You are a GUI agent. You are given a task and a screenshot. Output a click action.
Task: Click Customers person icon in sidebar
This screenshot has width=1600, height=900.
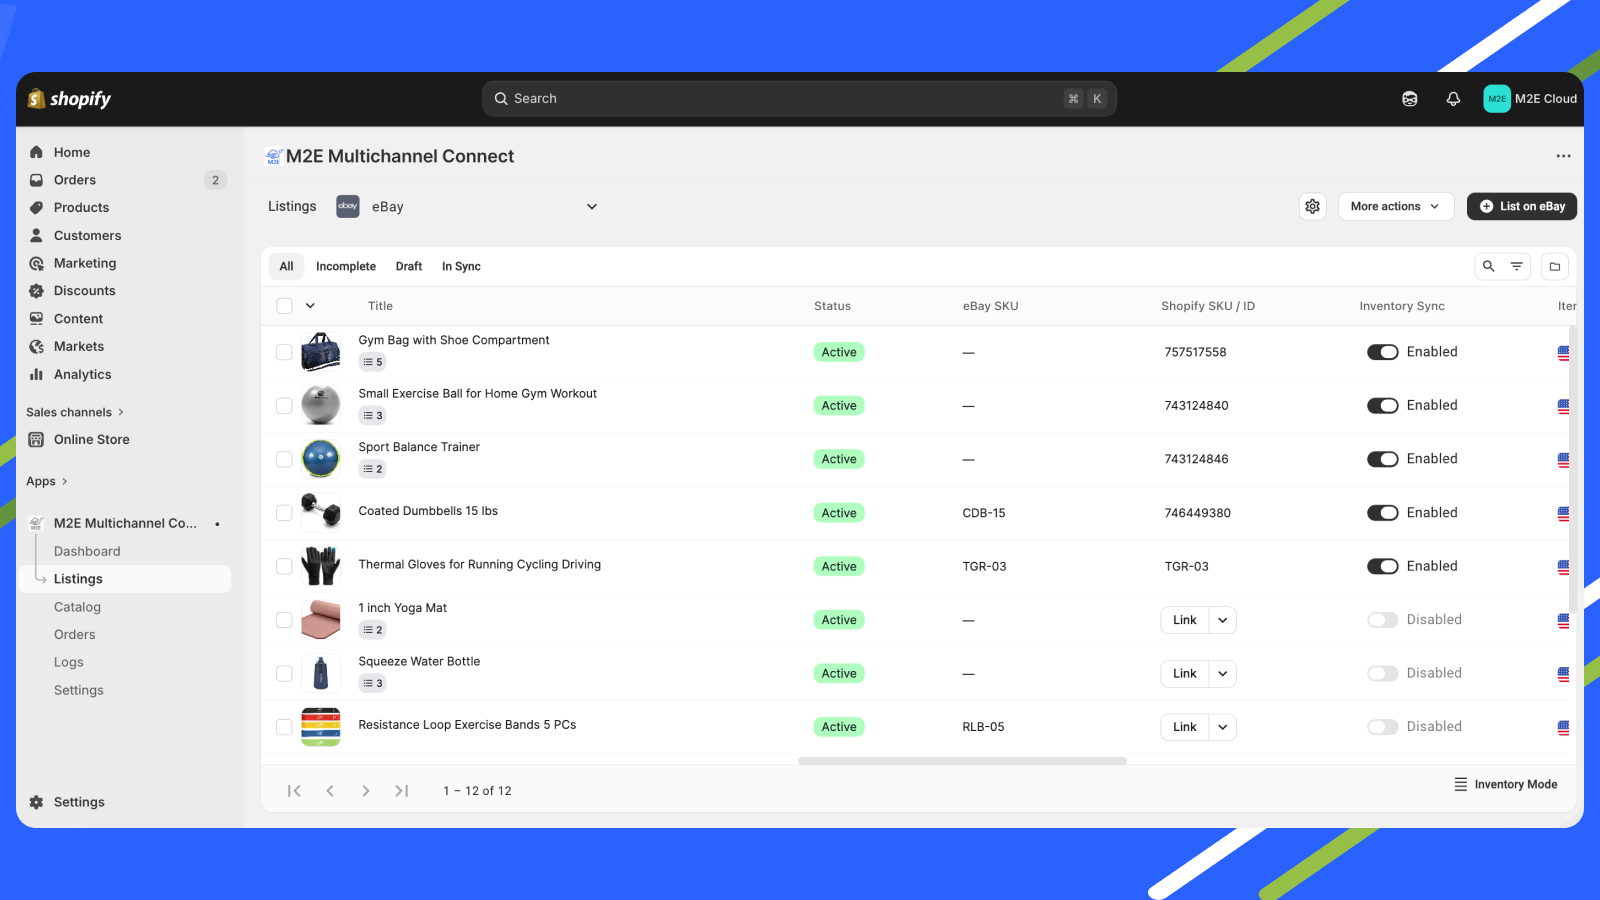pyautogui.click(x=37, y=235)
